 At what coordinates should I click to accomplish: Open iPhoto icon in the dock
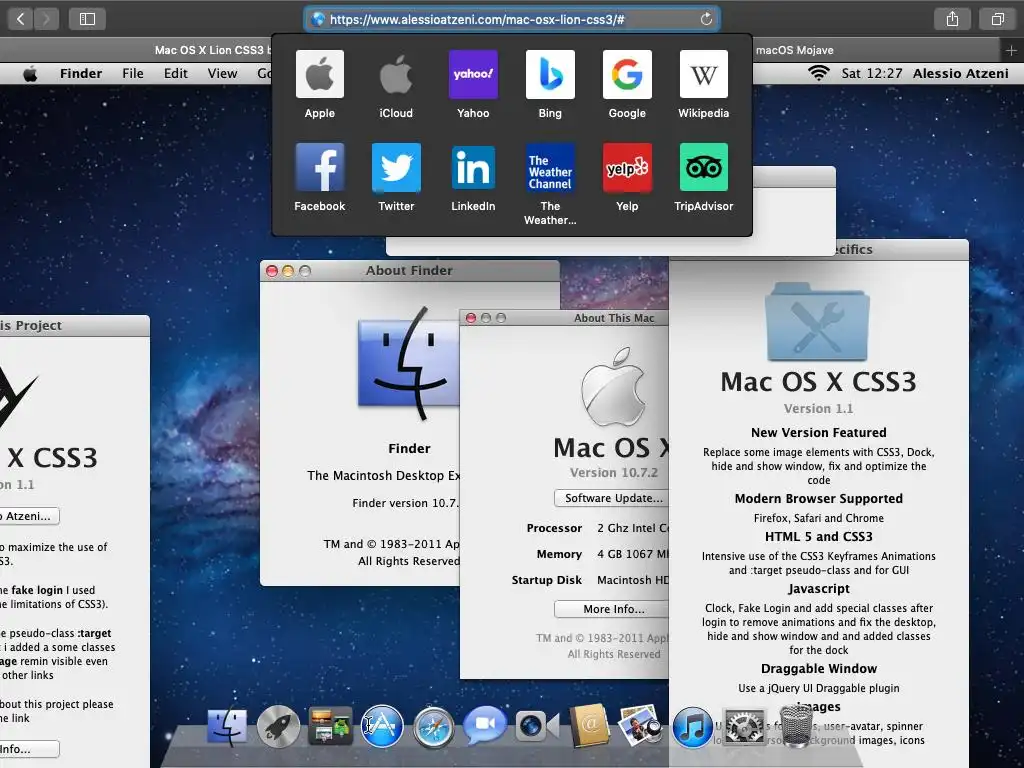(640, 725)
